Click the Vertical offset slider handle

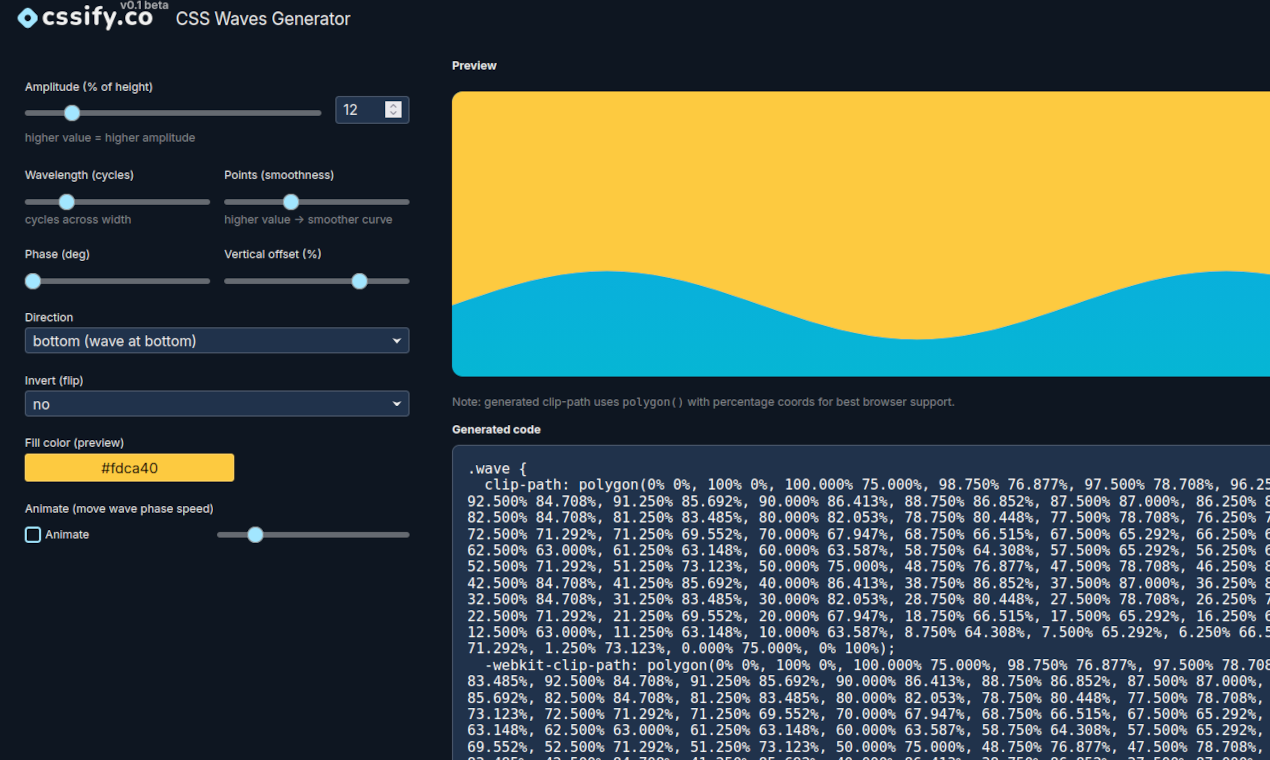pyautogui.click(x=359, y=282)
